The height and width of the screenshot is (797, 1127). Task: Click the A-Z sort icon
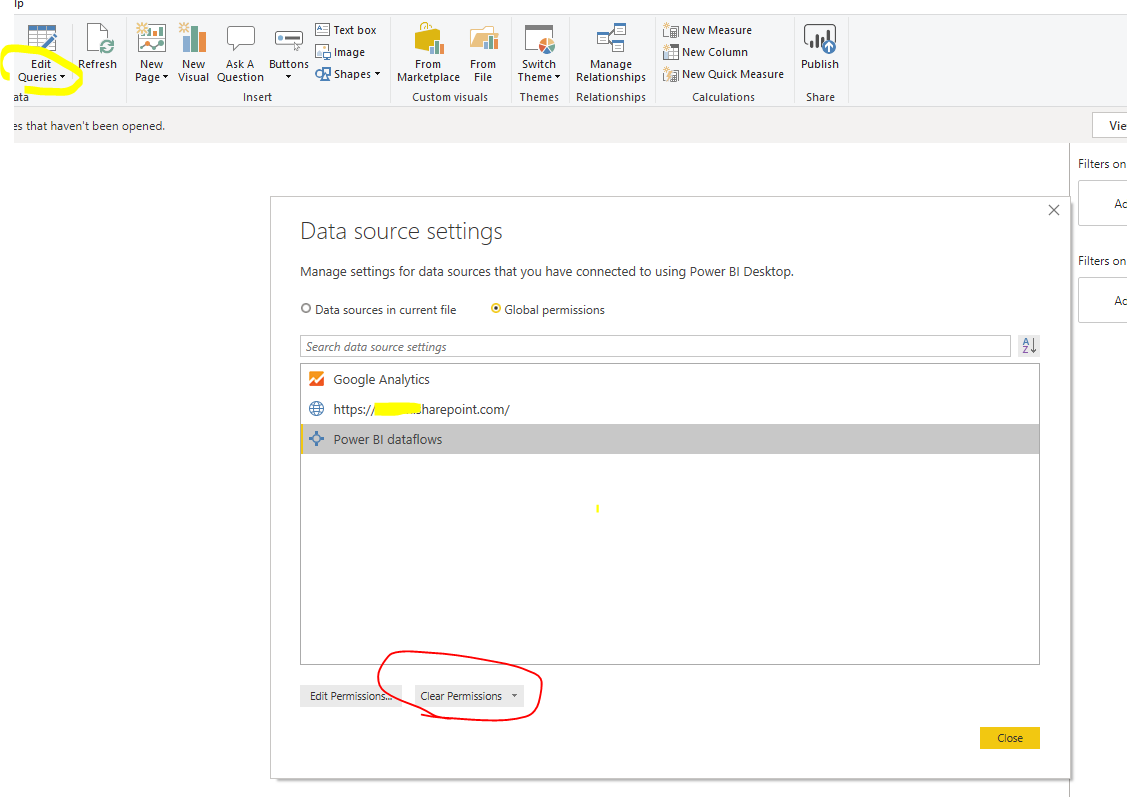tap(1029, 346)
